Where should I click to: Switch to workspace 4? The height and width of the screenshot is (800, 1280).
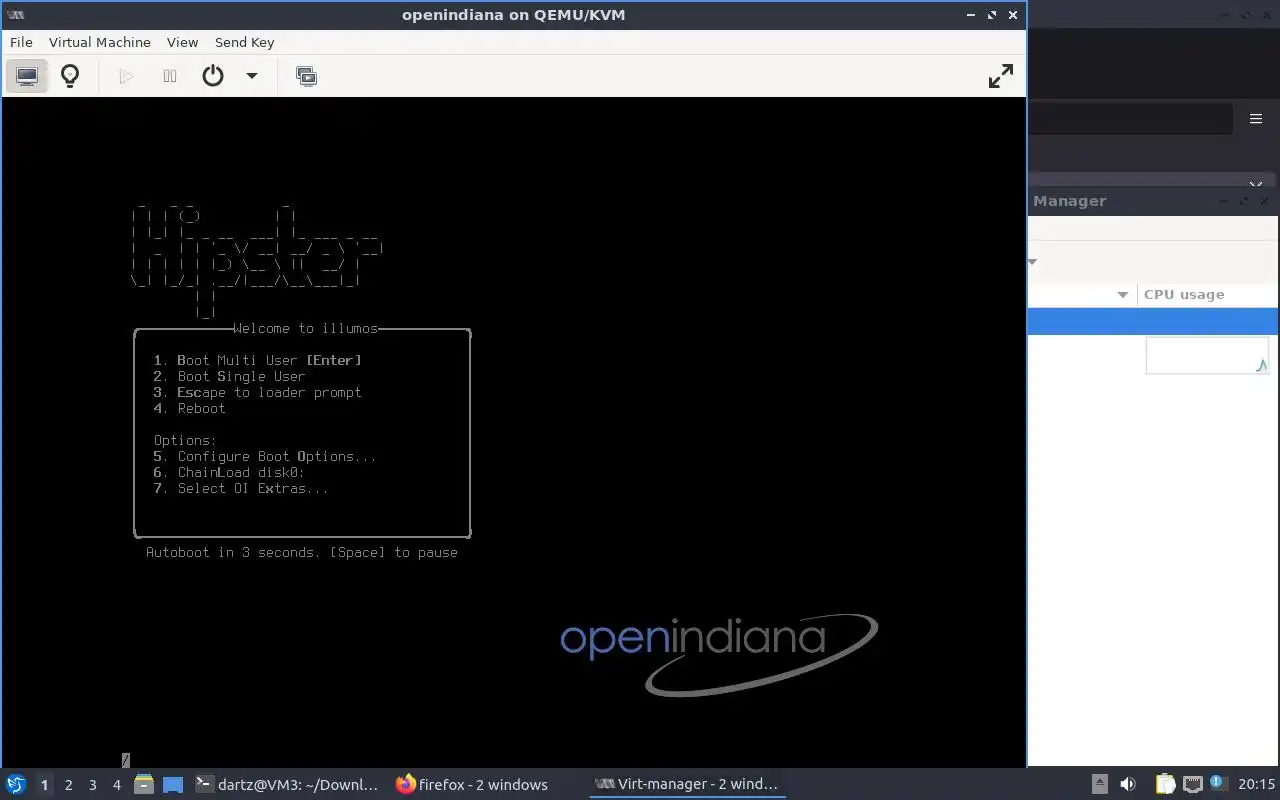(x=116, y=785)
